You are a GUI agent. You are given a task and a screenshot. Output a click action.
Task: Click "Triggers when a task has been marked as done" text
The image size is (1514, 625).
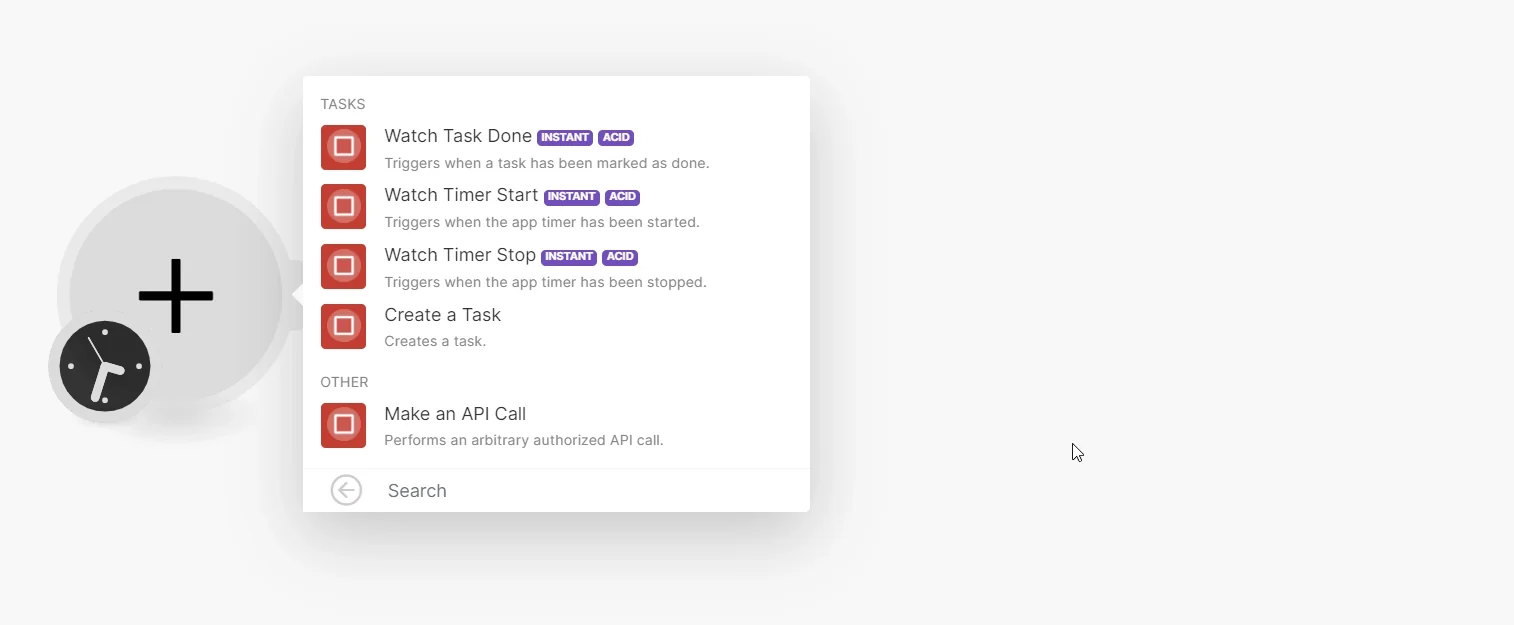click(547, 163)
